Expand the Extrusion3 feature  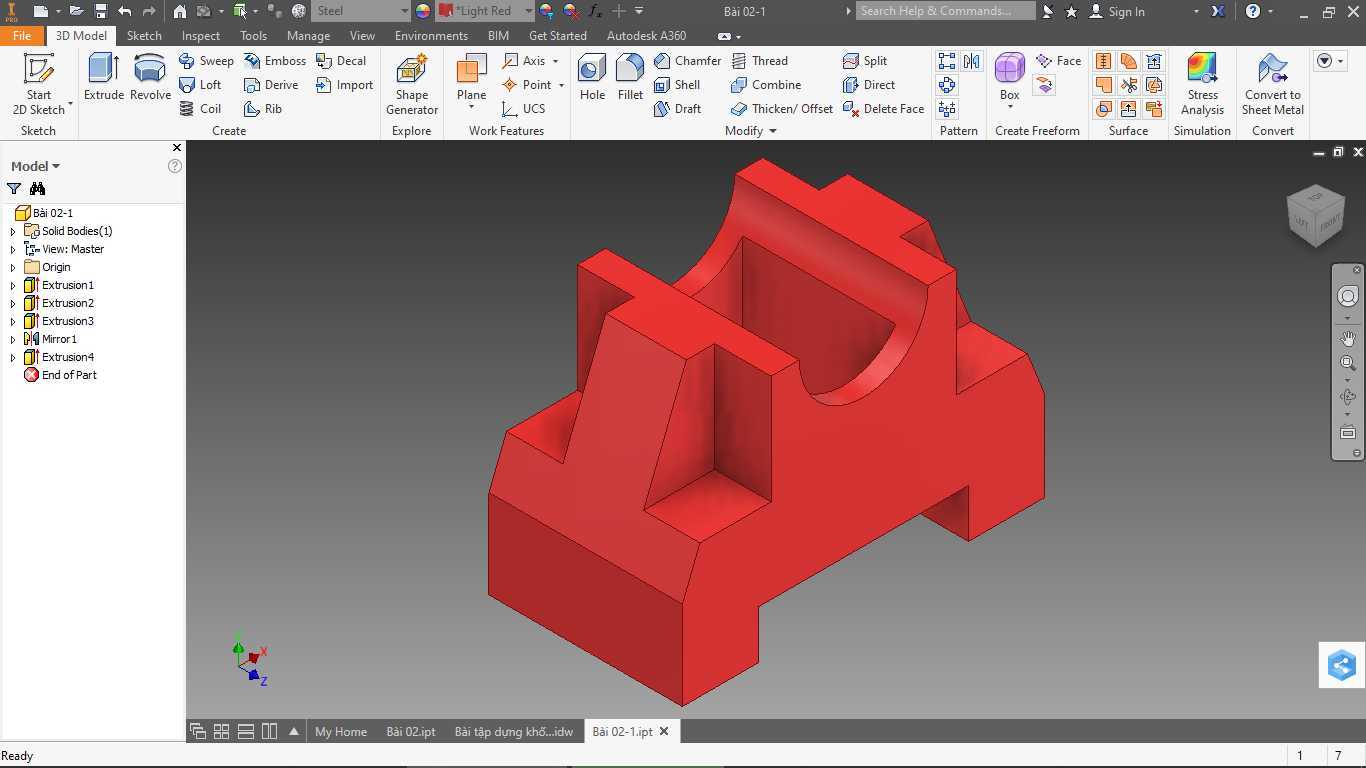(13, 321)
